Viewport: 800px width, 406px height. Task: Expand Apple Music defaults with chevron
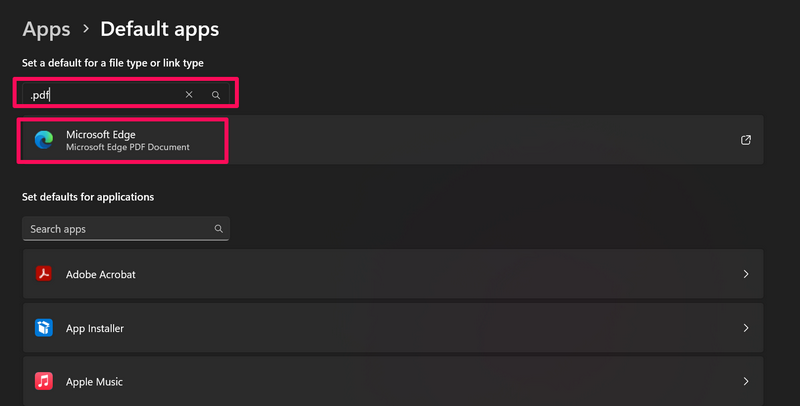point(746,381)
